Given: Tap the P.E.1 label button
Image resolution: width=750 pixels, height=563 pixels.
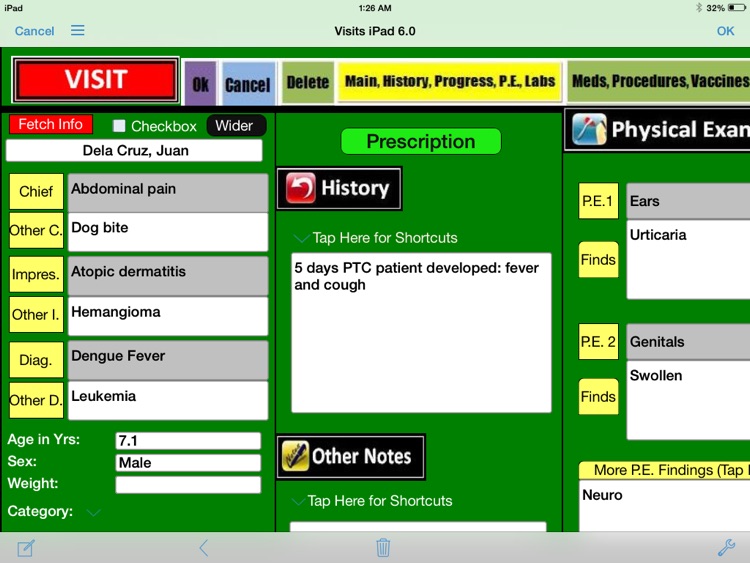Looking at the screenshot, I should [x=598, y=201].
